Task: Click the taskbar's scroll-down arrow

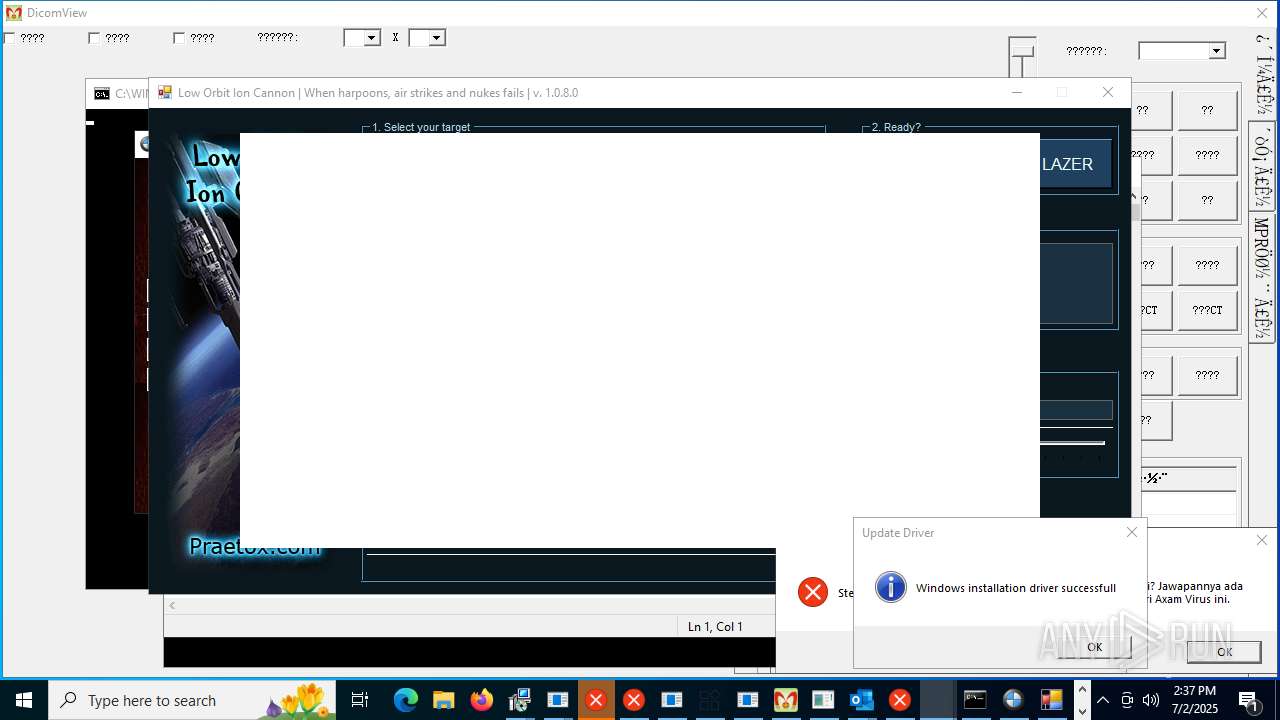Action: 1081,711
